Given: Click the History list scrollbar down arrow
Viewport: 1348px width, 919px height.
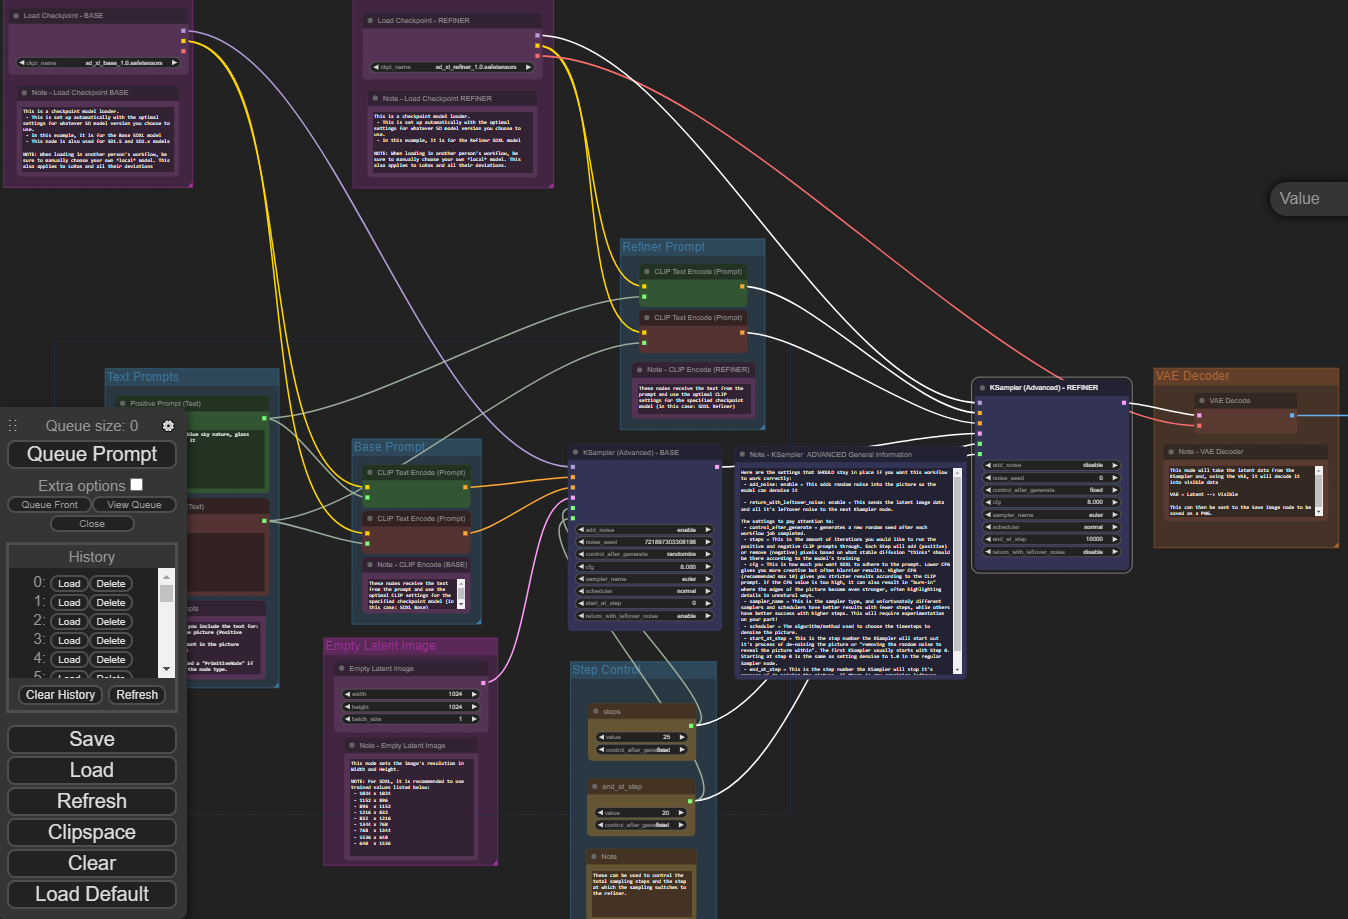Looking at the screenshot, I should coord(167,669).
